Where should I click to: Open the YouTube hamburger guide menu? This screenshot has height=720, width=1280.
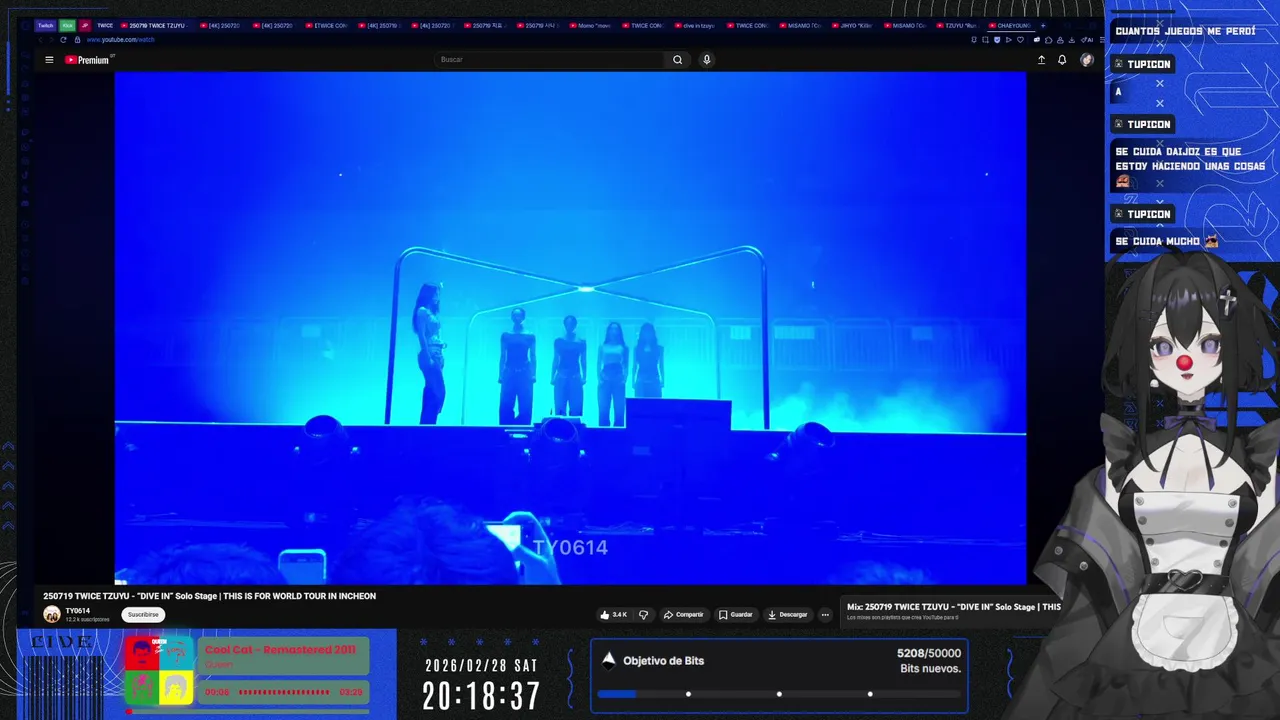click(49, 60)
